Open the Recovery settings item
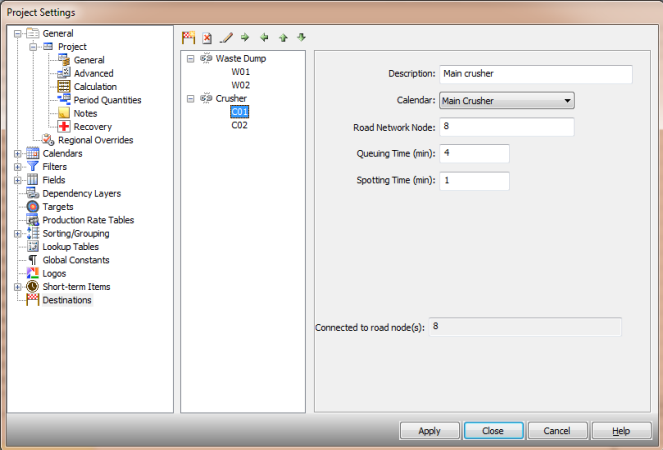The image size is (663, 450). (x=92, y=127)
